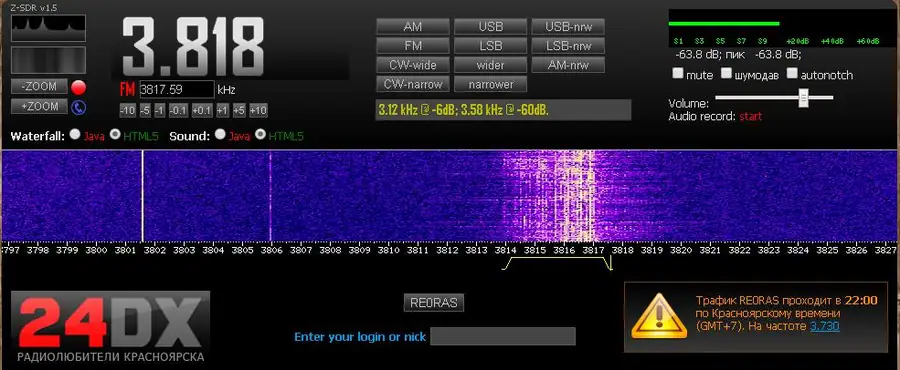Step frequency down by -5
Viewport: 900px width, 370px height.
pyautogui.click(x=145, y=111)
